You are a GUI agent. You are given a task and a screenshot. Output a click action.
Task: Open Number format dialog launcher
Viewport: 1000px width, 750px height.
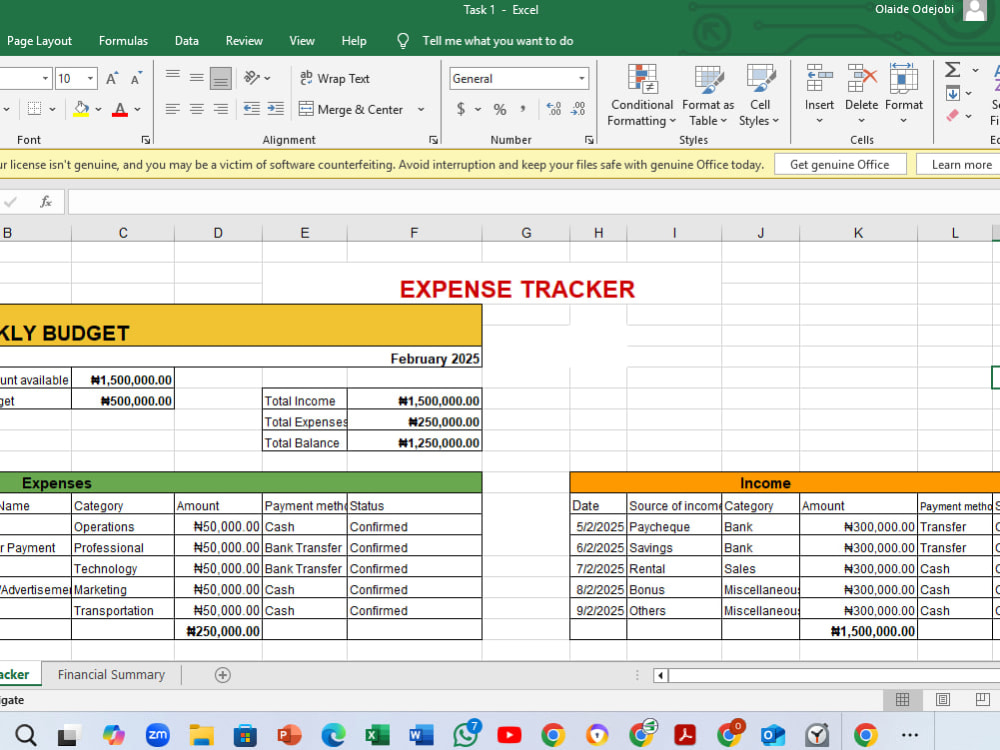(589, 140)
